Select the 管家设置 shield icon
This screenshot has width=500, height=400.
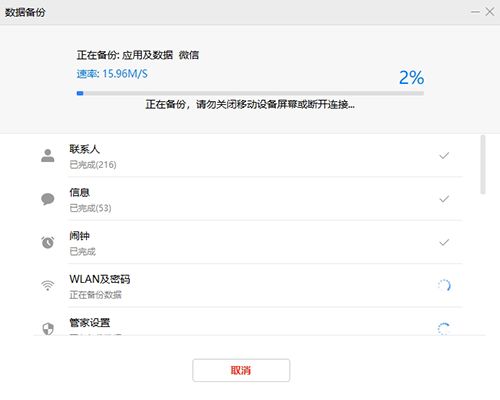(48, 329)
